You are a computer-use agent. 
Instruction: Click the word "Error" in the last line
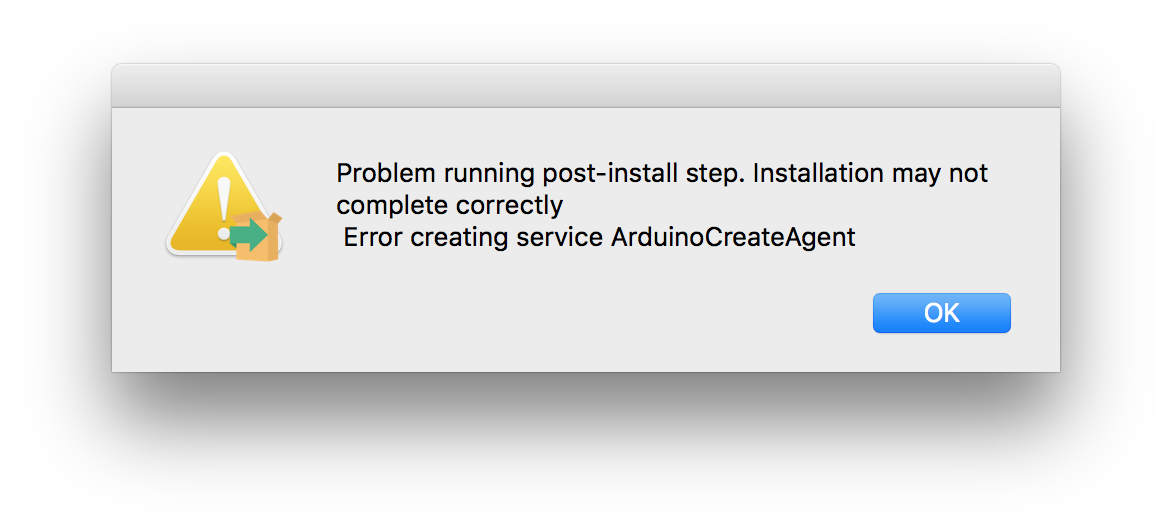(373, 238)
